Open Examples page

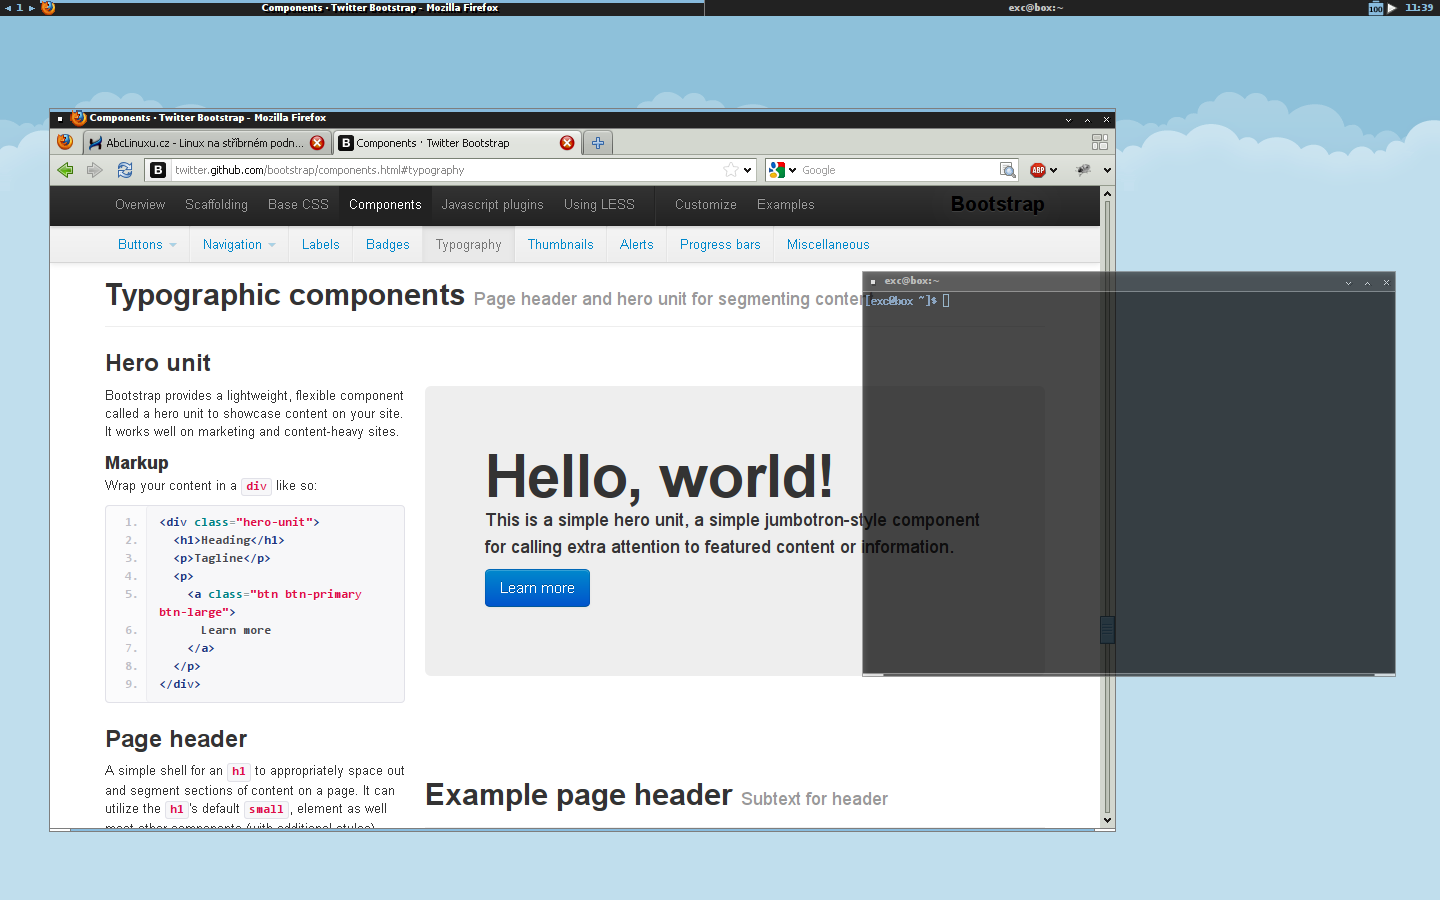785,205
